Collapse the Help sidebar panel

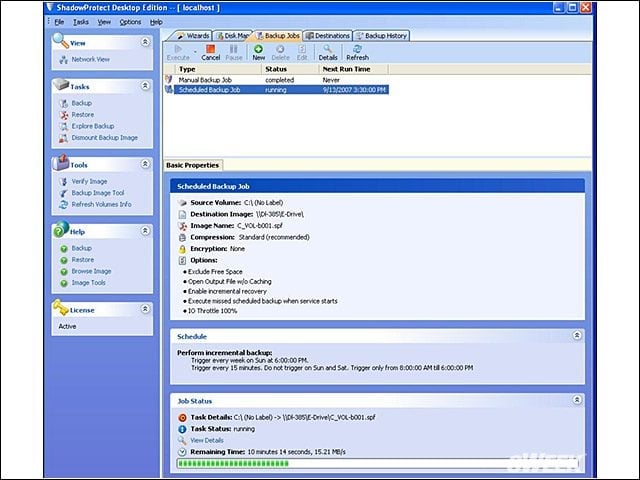point(145,231)
